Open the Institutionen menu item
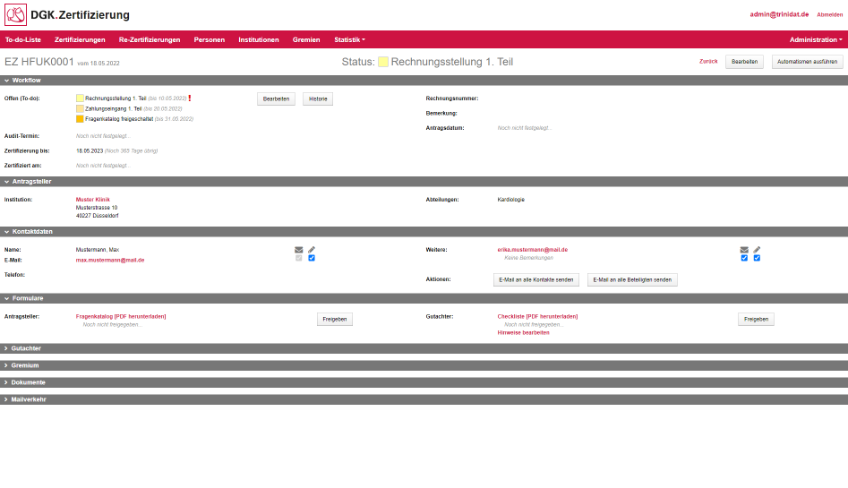This screenshot has height=488, width=848. coord(259,39)
